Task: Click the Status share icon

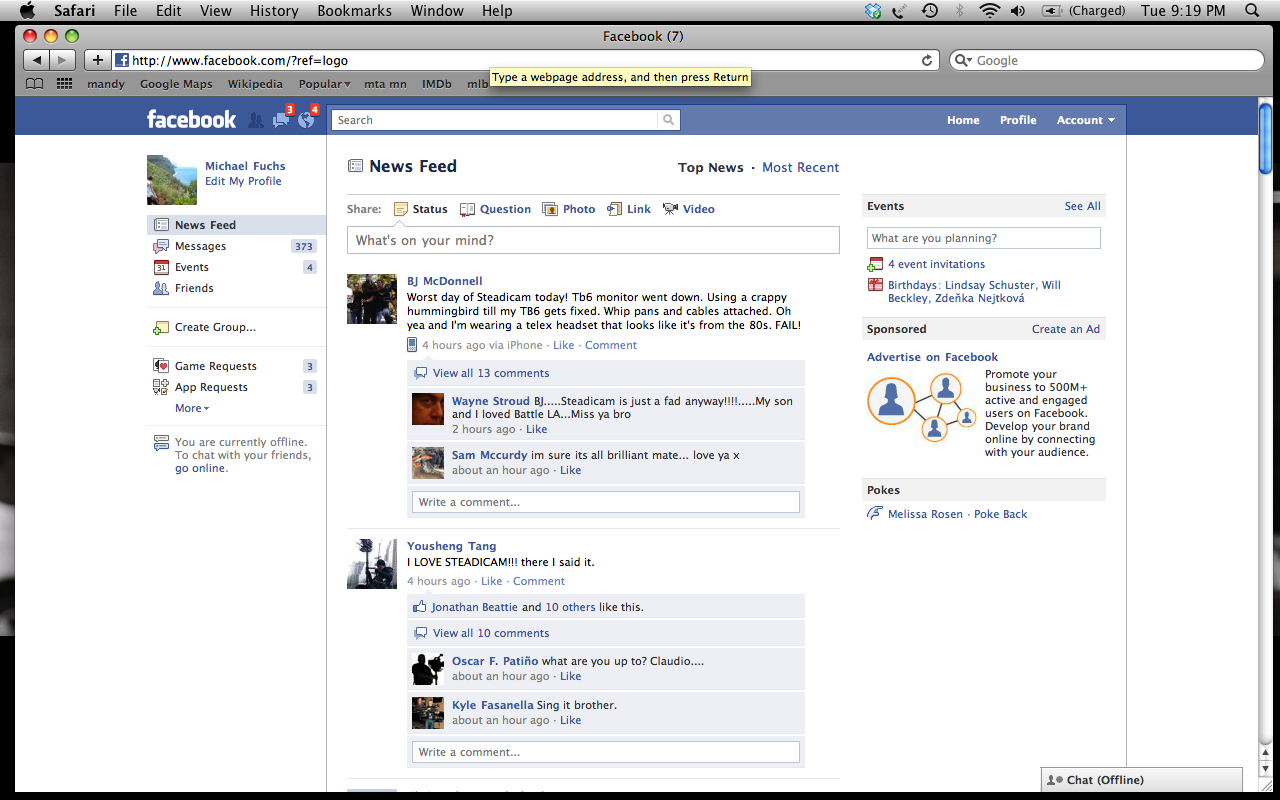Action: (x=401, y=209)
